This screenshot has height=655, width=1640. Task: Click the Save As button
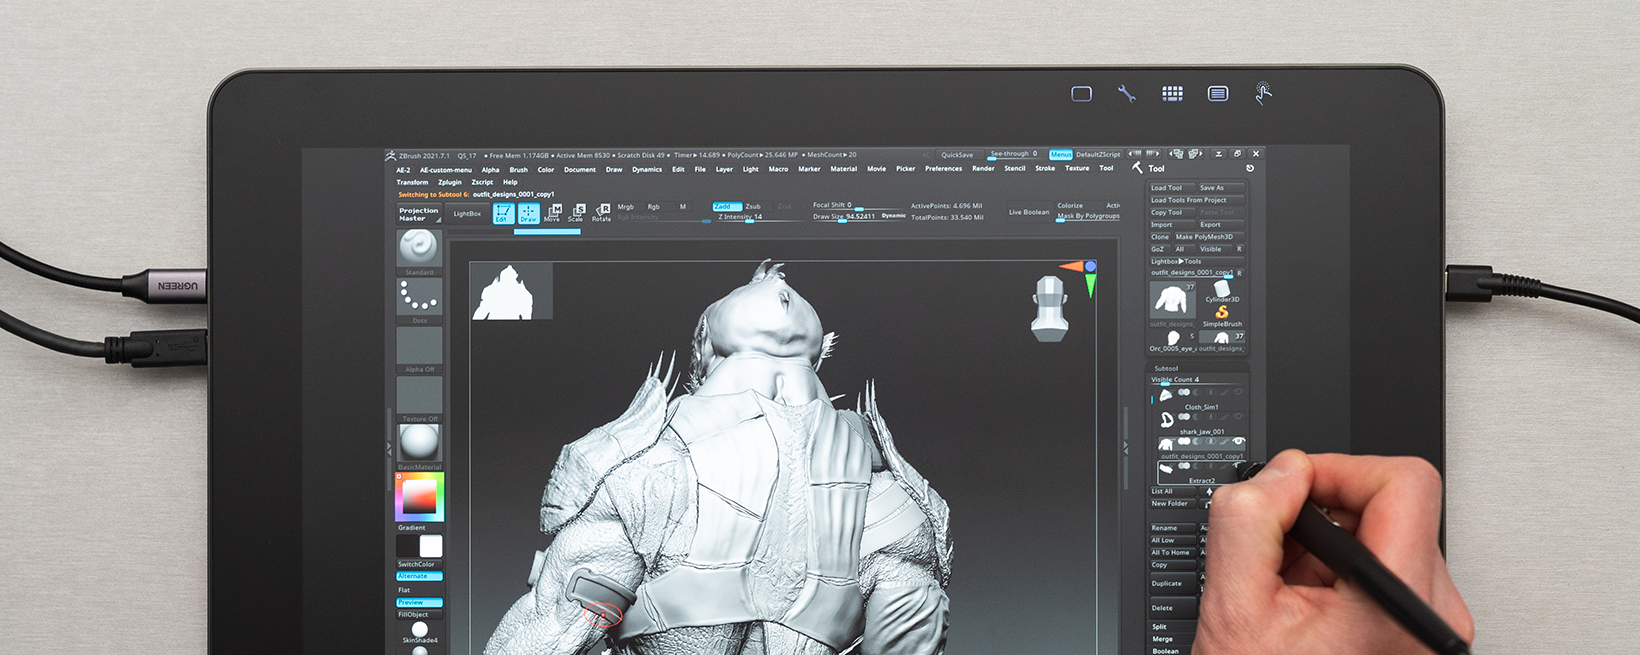pyautogui.click(x=1221, y=188)
